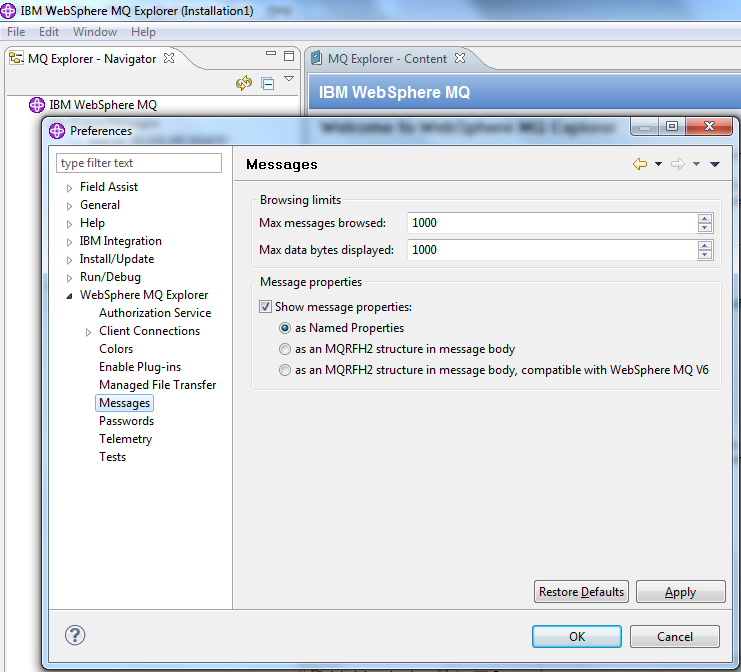Open the Window menu
The width and height of the screenshot is (741, 672).
tap(95, 32)
